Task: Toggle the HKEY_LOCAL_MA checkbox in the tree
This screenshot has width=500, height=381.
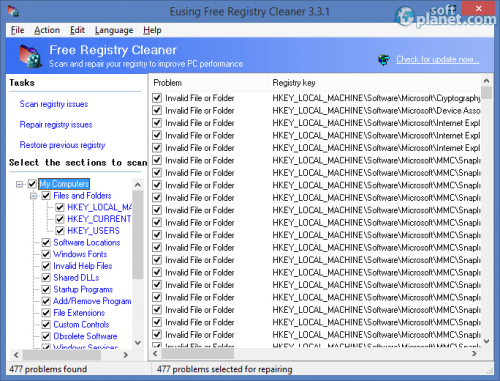Action: coord(60,207)
